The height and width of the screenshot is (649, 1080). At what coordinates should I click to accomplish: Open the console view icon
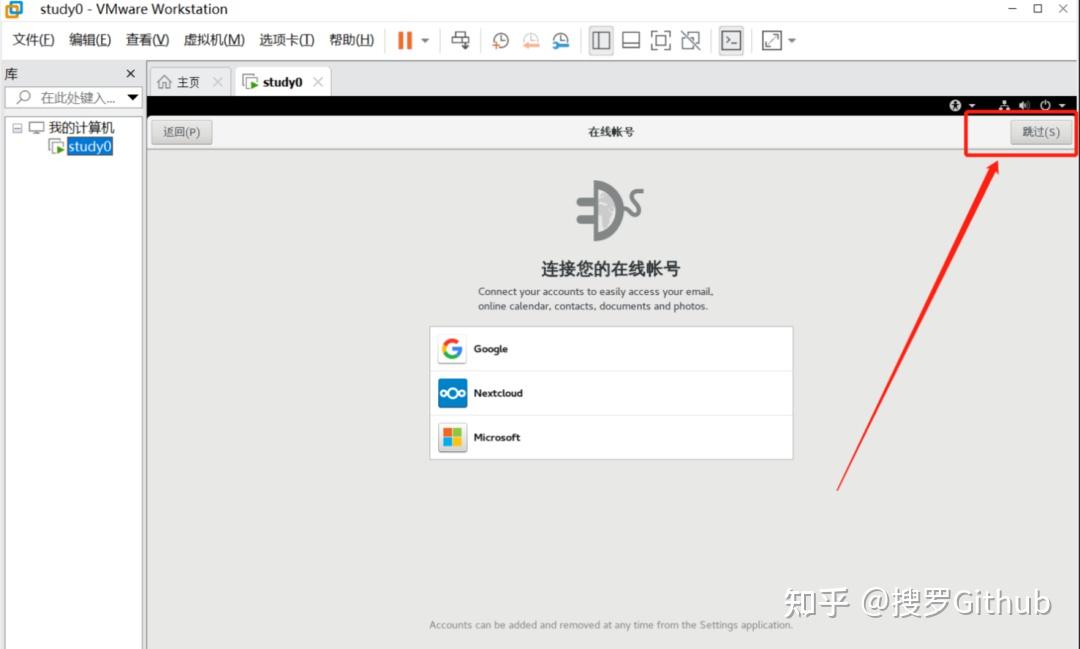[731, 41]
